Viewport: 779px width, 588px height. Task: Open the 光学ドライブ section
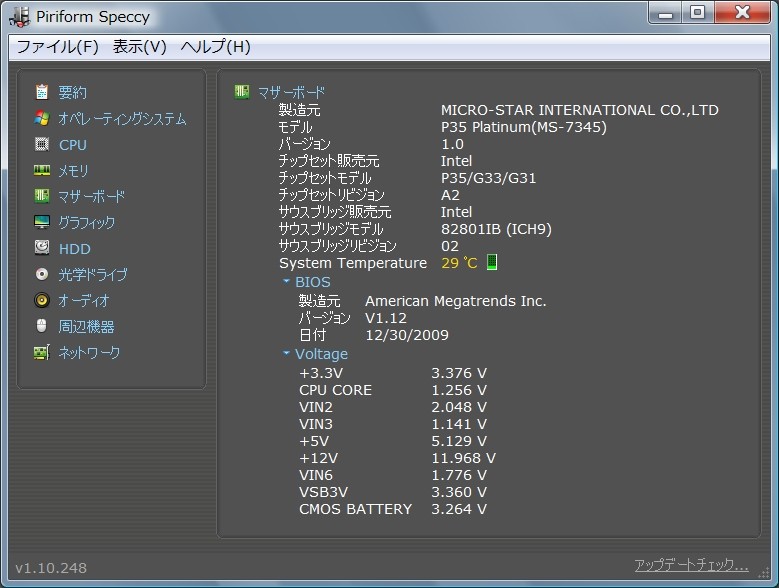[93, 275]
